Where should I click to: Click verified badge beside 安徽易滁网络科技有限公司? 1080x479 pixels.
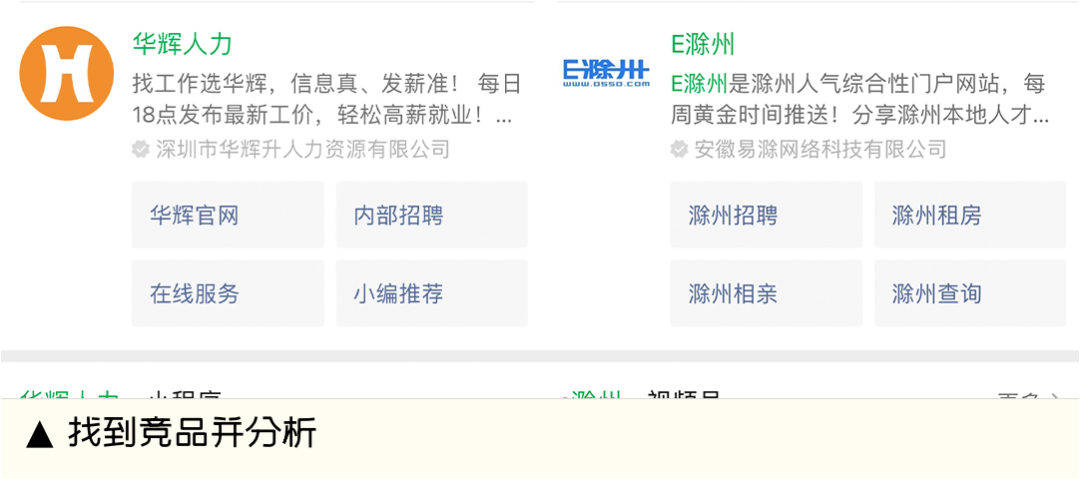click(679, 149)
